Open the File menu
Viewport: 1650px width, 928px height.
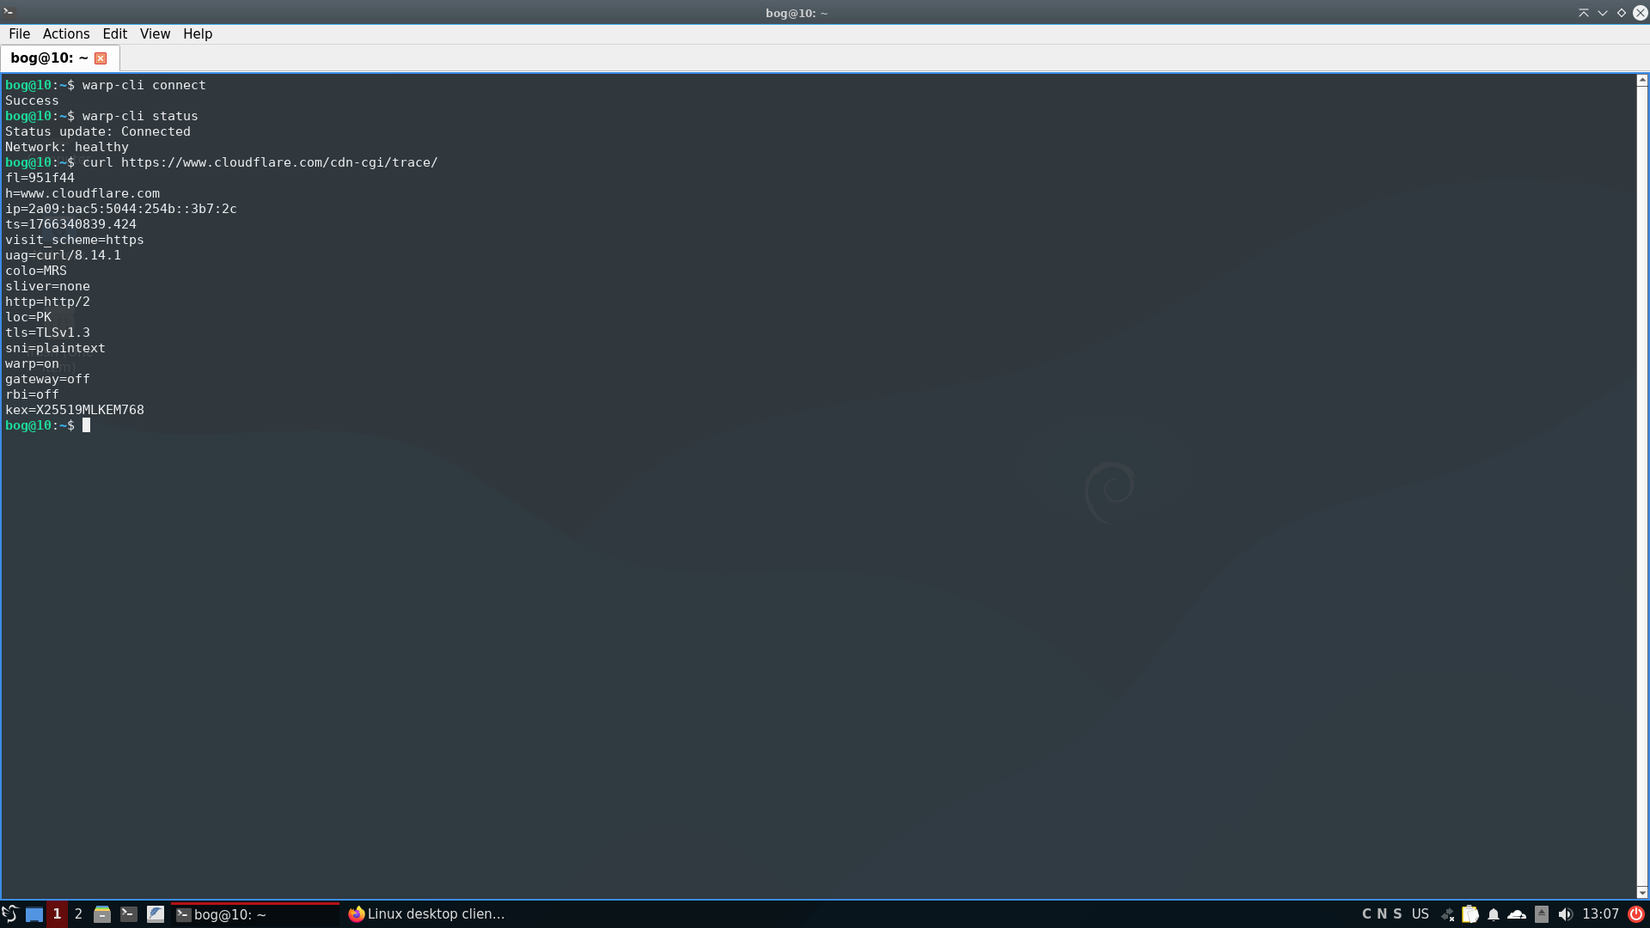tap(19, 34)
